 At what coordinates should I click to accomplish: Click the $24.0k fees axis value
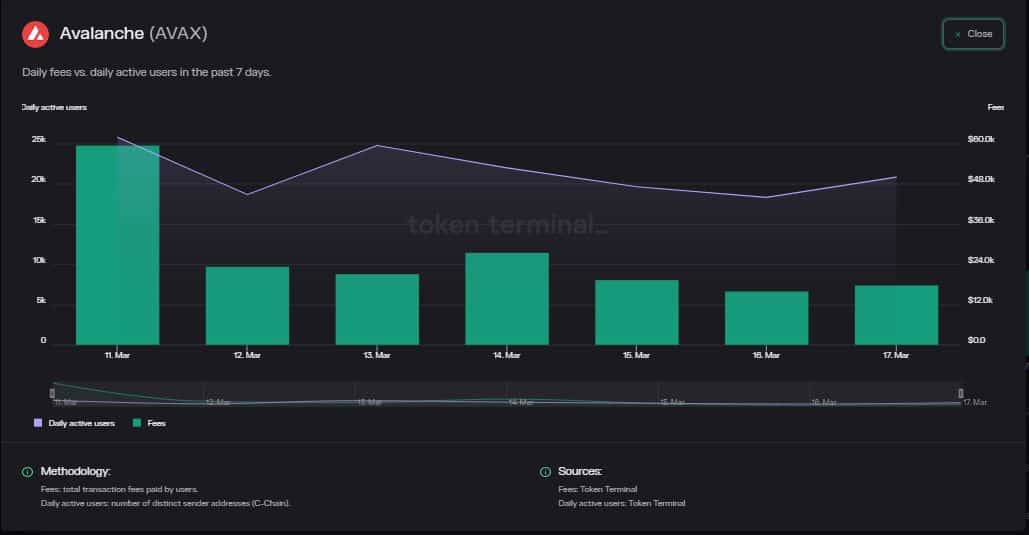pos(981,260)
